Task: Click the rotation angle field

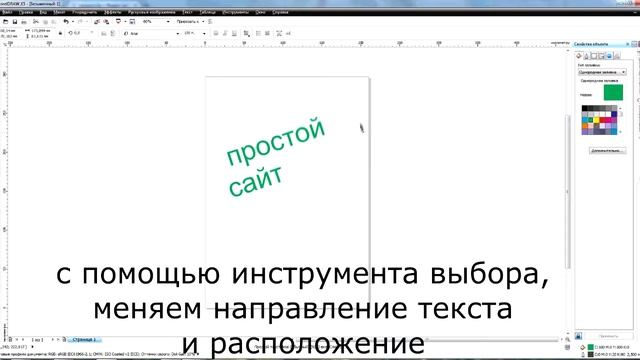Action: [x=80, y=33]
